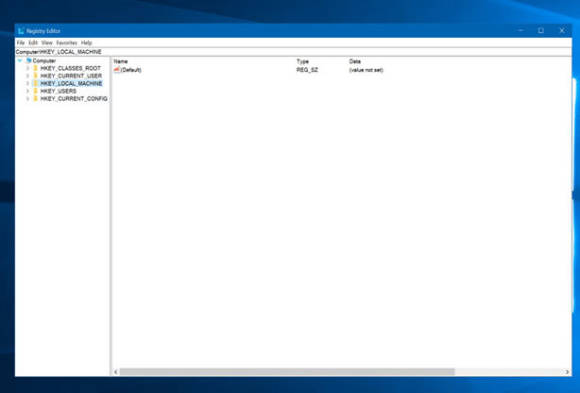Expand the HKEY_CURRENT_CONFIG key
Screen dimensions: 580x393
point(28,99)
